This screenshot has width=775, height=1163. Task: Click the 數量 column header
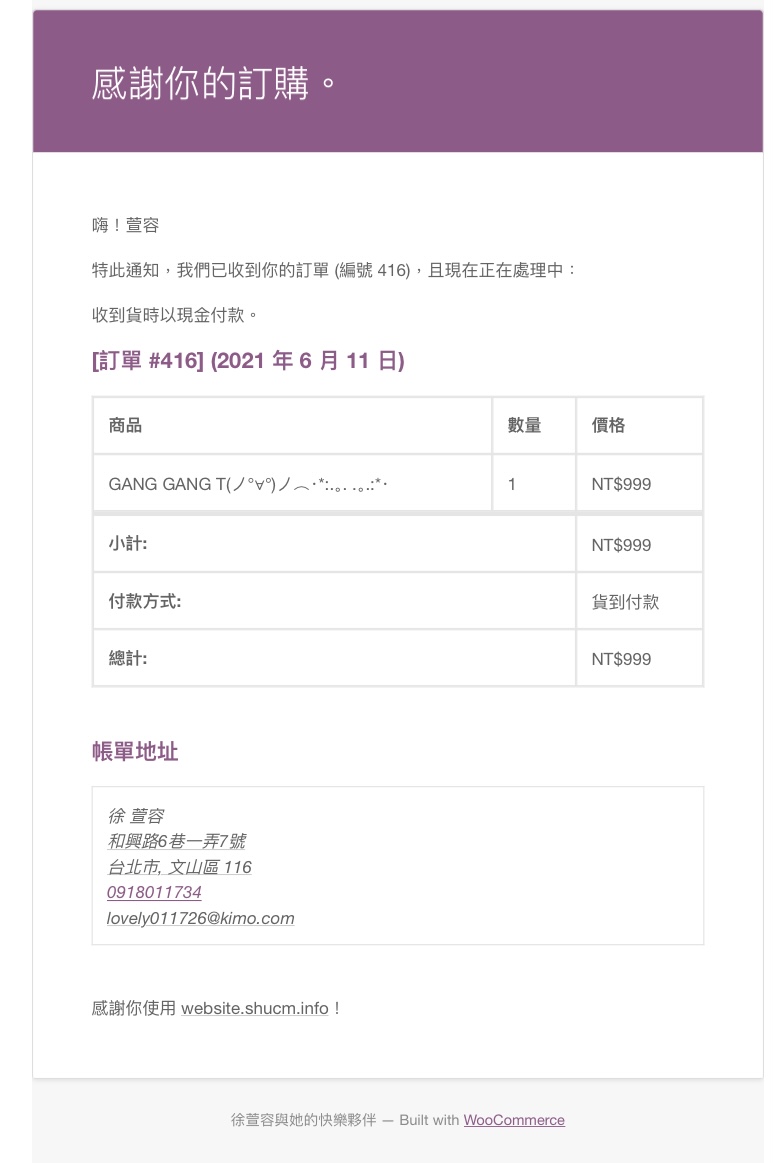point(524,425)
